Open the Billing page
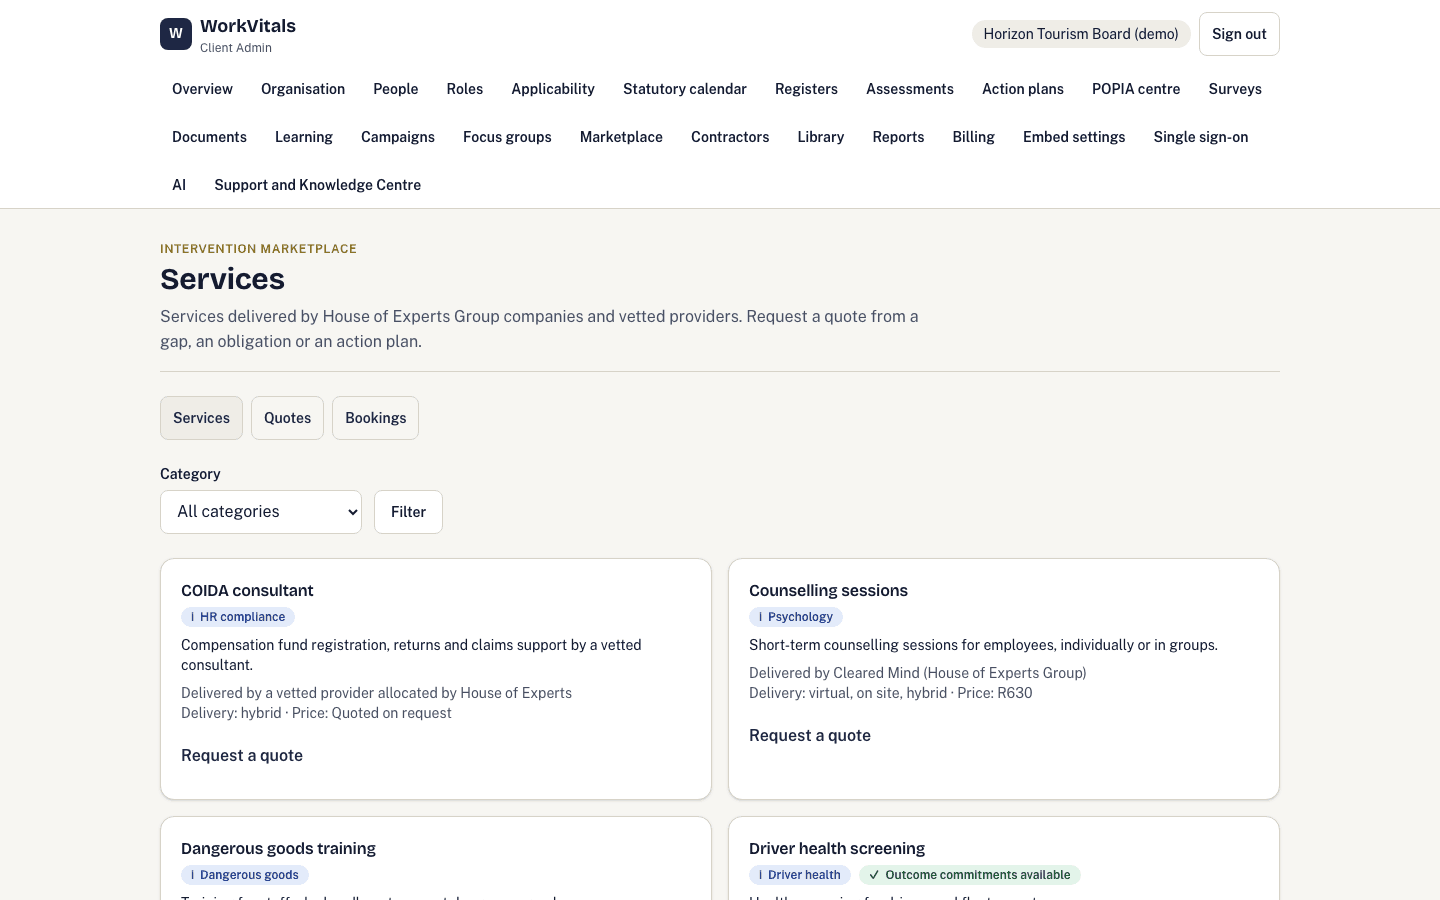Viewport: 1440px width, 900px height. (x=974, y=137)
